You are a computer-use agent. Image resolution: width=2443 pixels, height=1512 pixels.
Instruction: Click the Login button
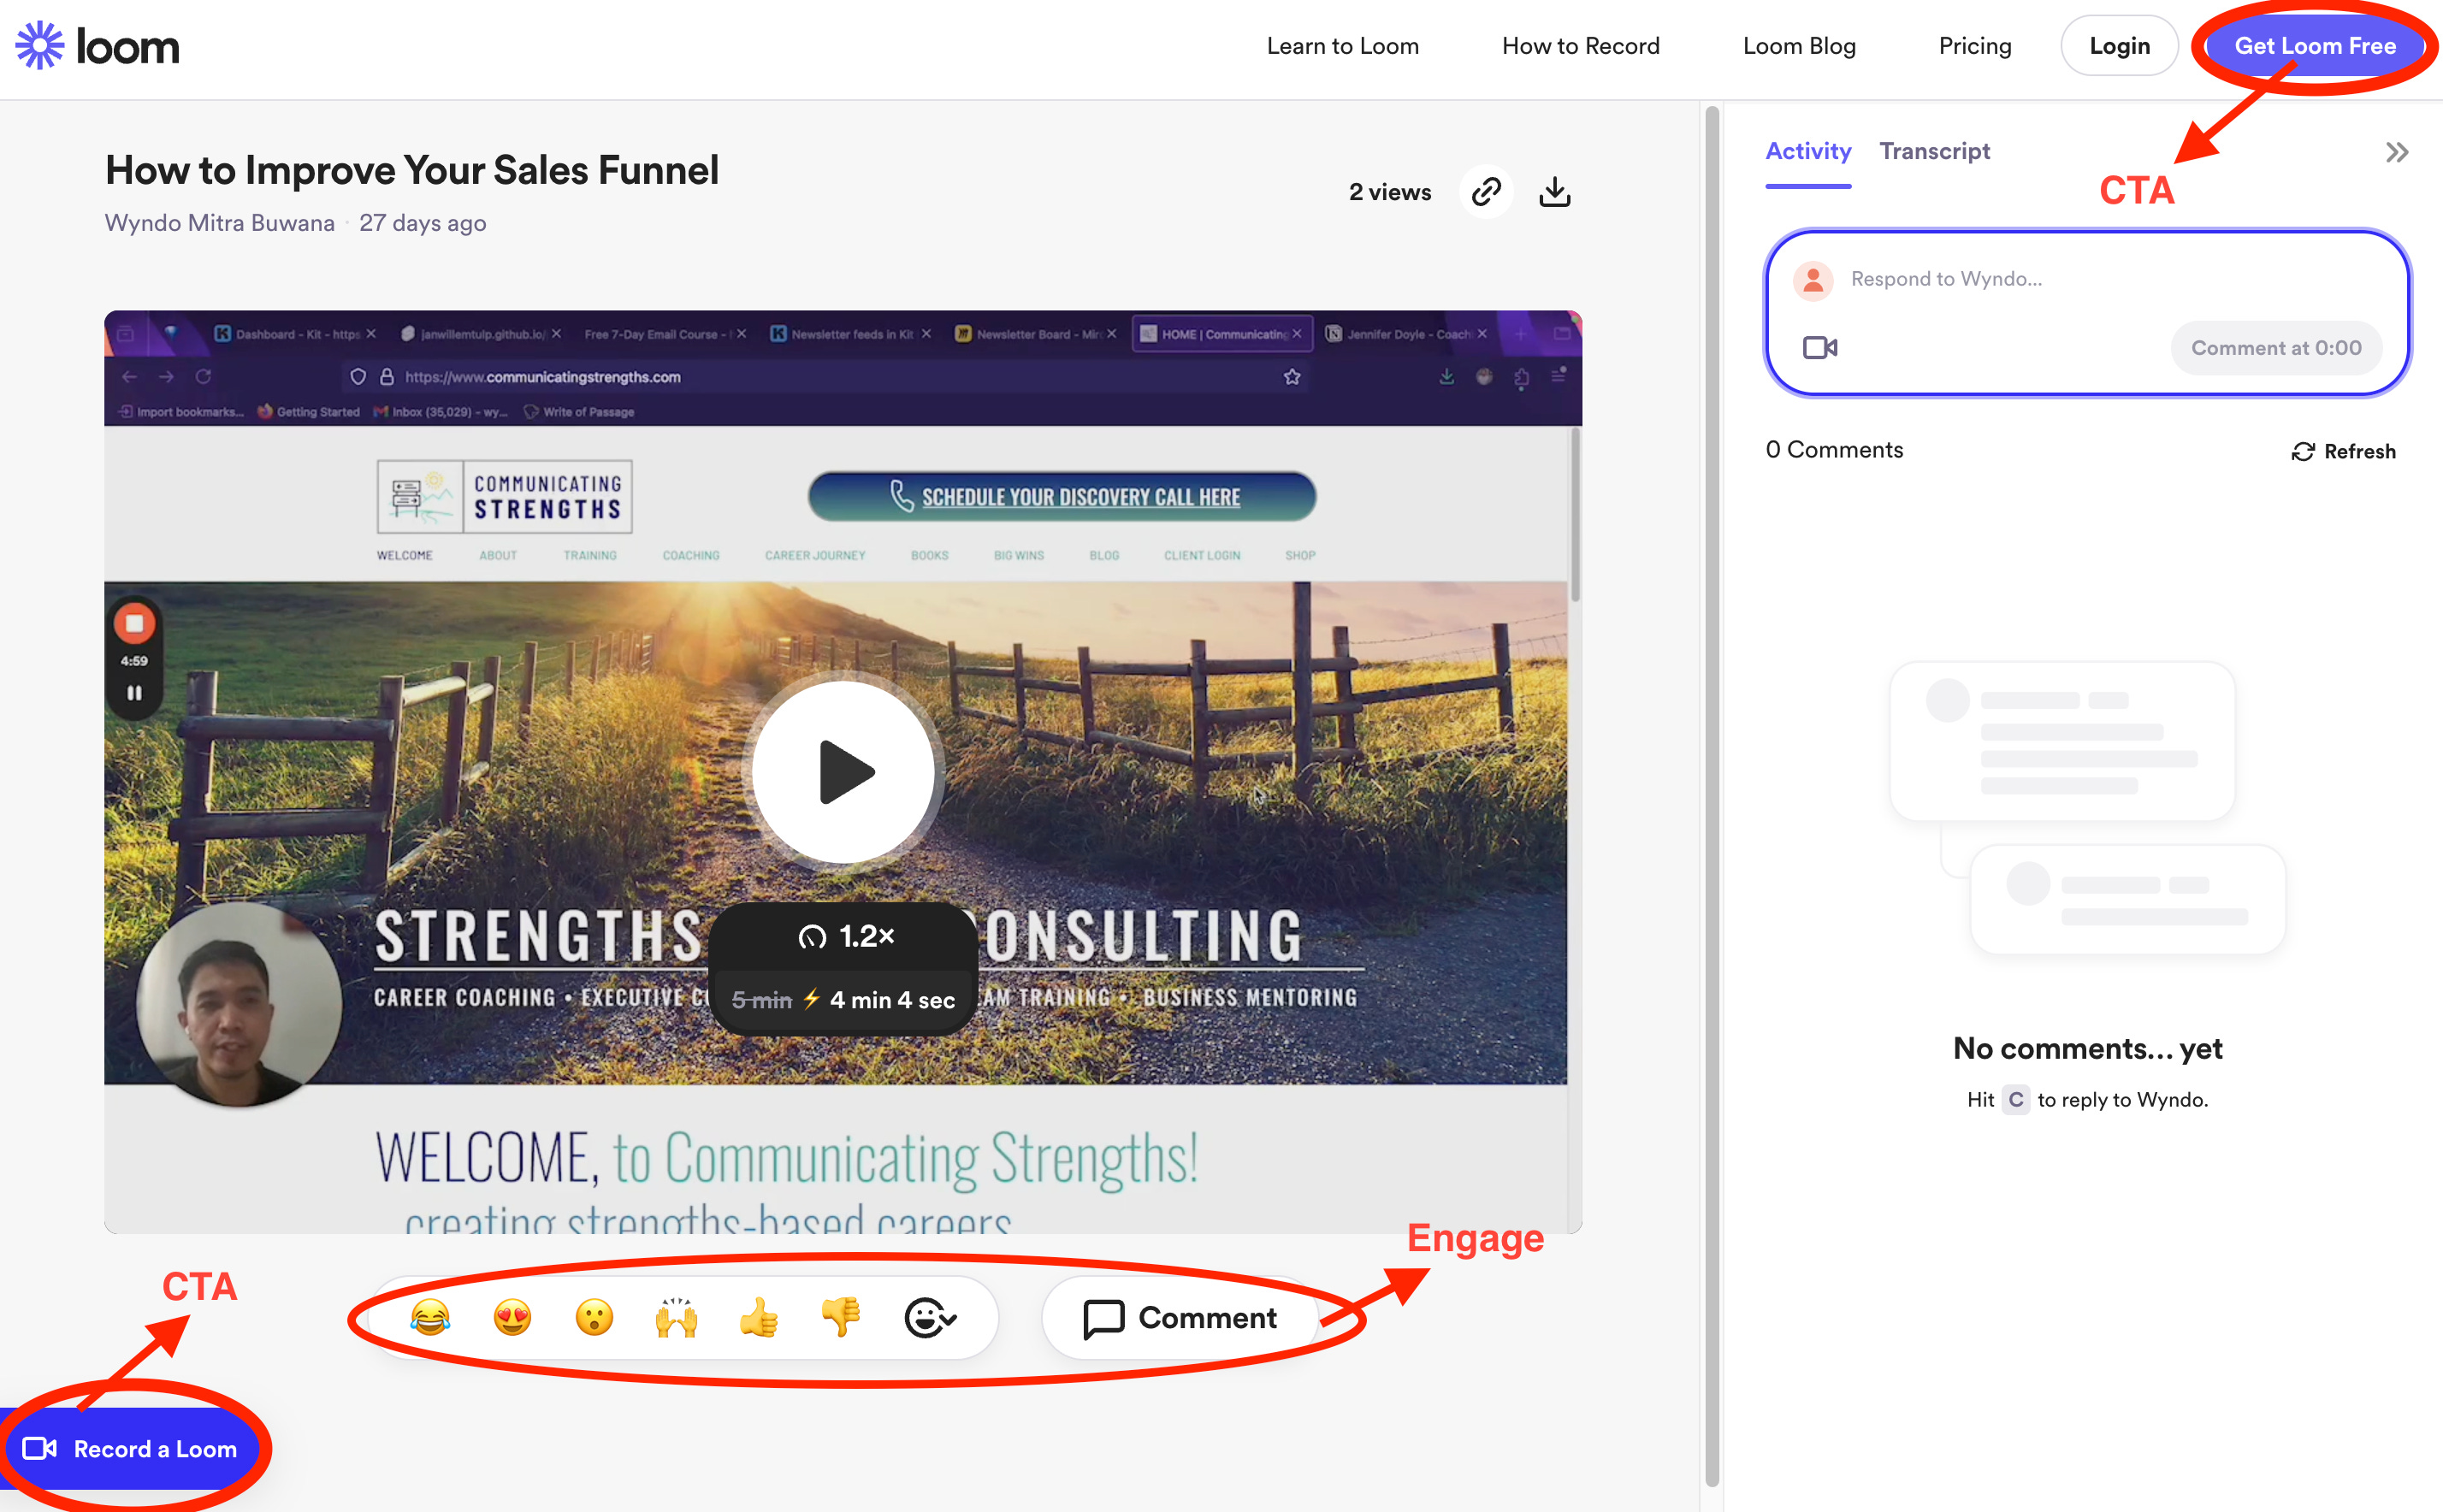click(2119, 46)
